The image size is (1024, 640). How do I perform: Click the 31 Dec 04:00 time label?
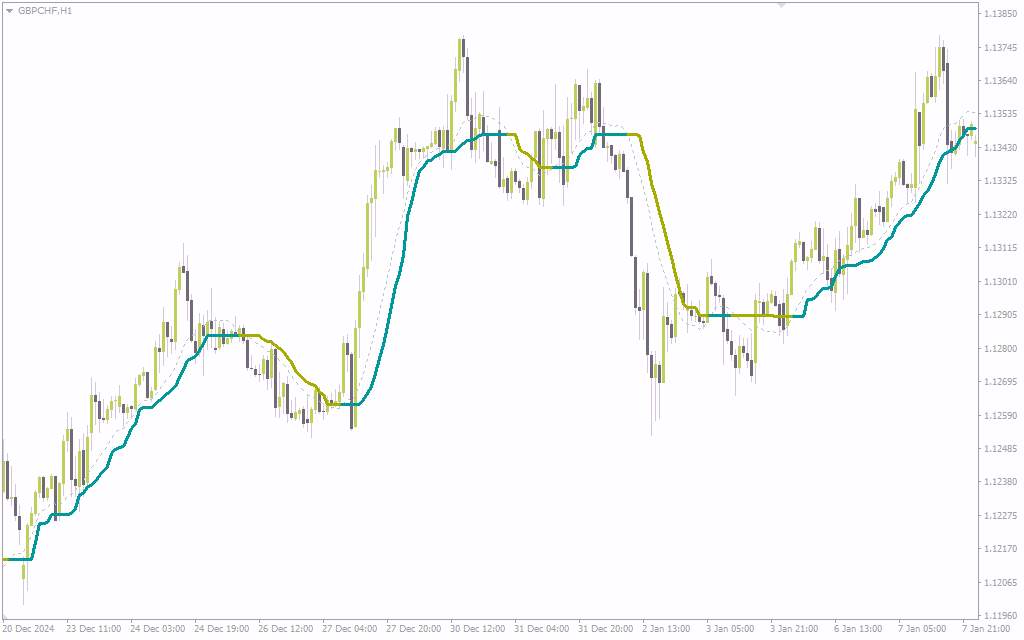pos(541,629)
